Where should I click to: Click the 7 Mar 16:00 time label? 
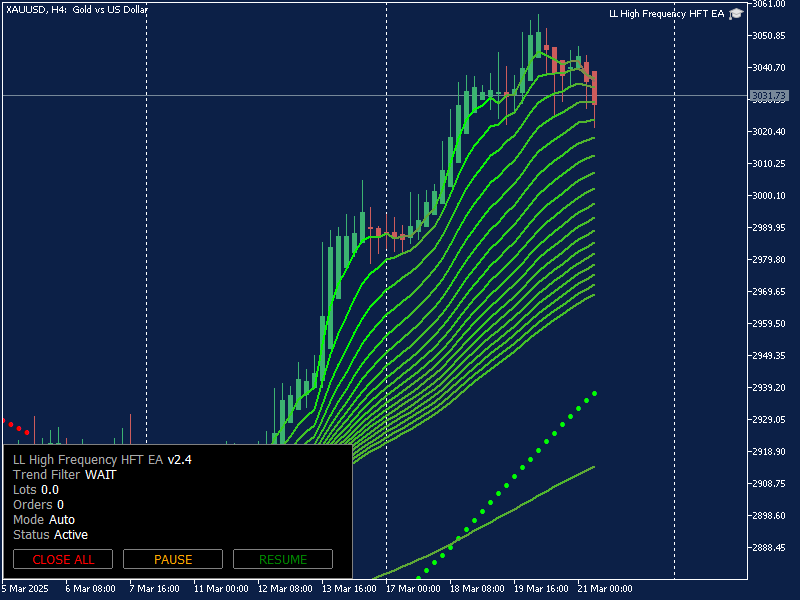(155, 588)
